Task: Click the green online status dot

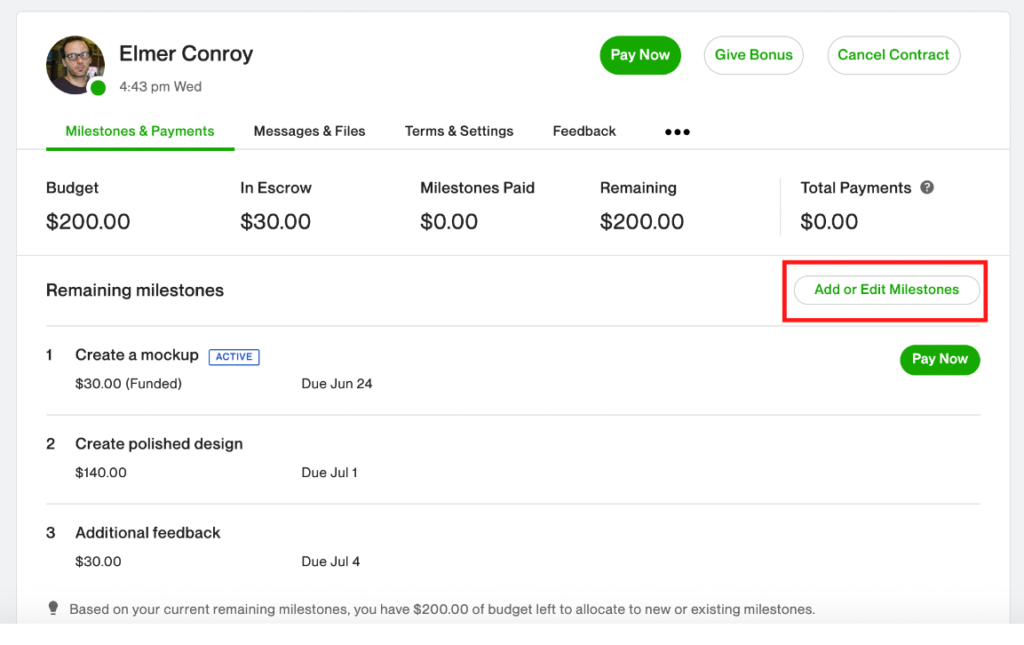Action: coord(97,88)
